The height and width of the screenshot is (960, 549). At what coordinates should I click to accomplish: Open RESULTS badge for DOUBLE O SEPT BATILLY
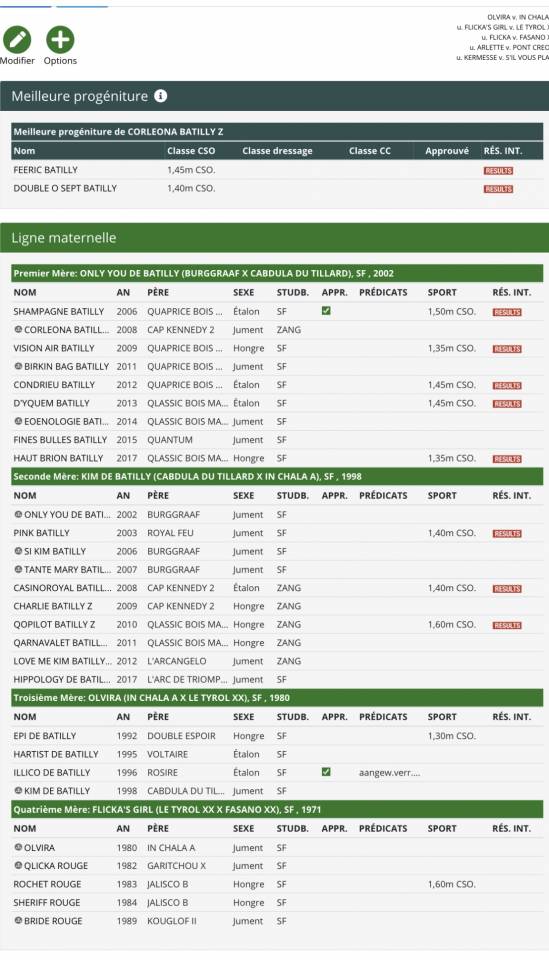pyautogui.click(x=498, y=189)
